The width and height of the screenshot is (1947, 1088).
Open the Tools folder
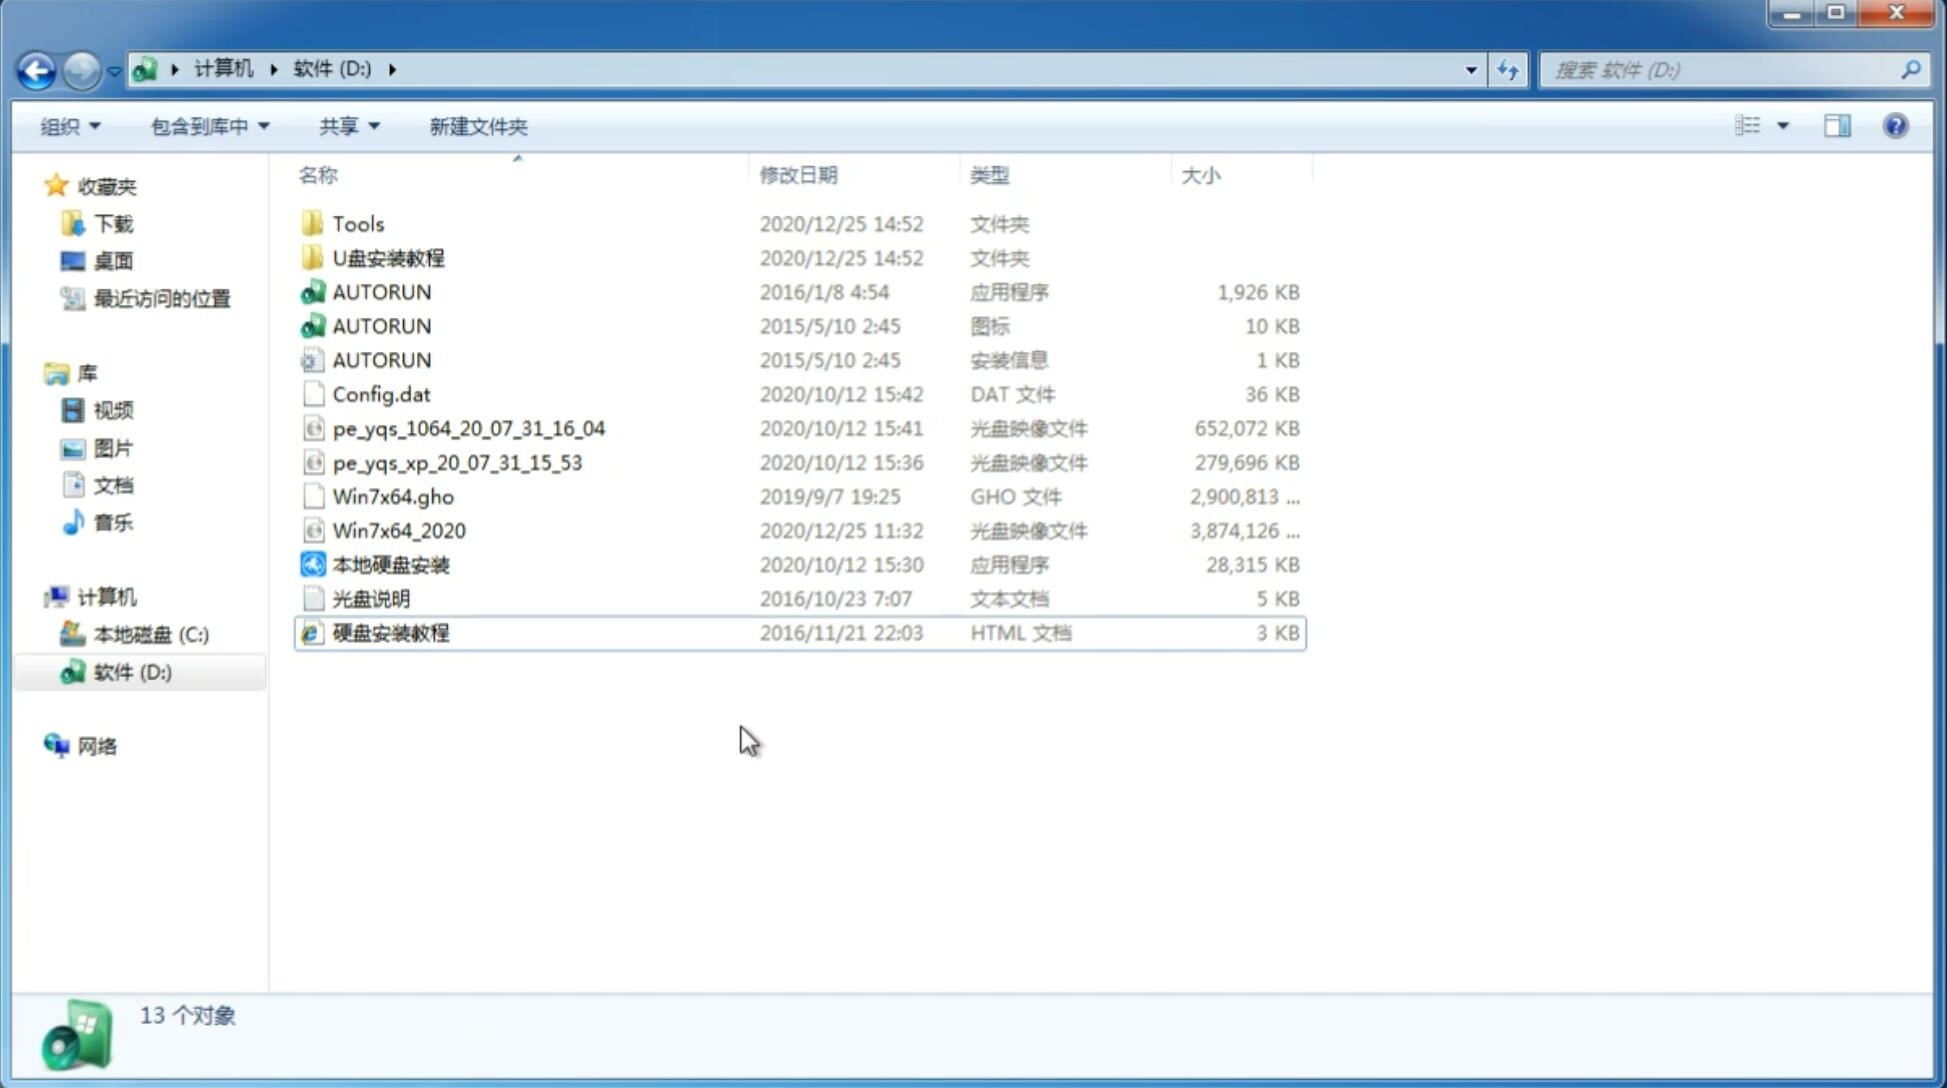(x=356, y=223)
